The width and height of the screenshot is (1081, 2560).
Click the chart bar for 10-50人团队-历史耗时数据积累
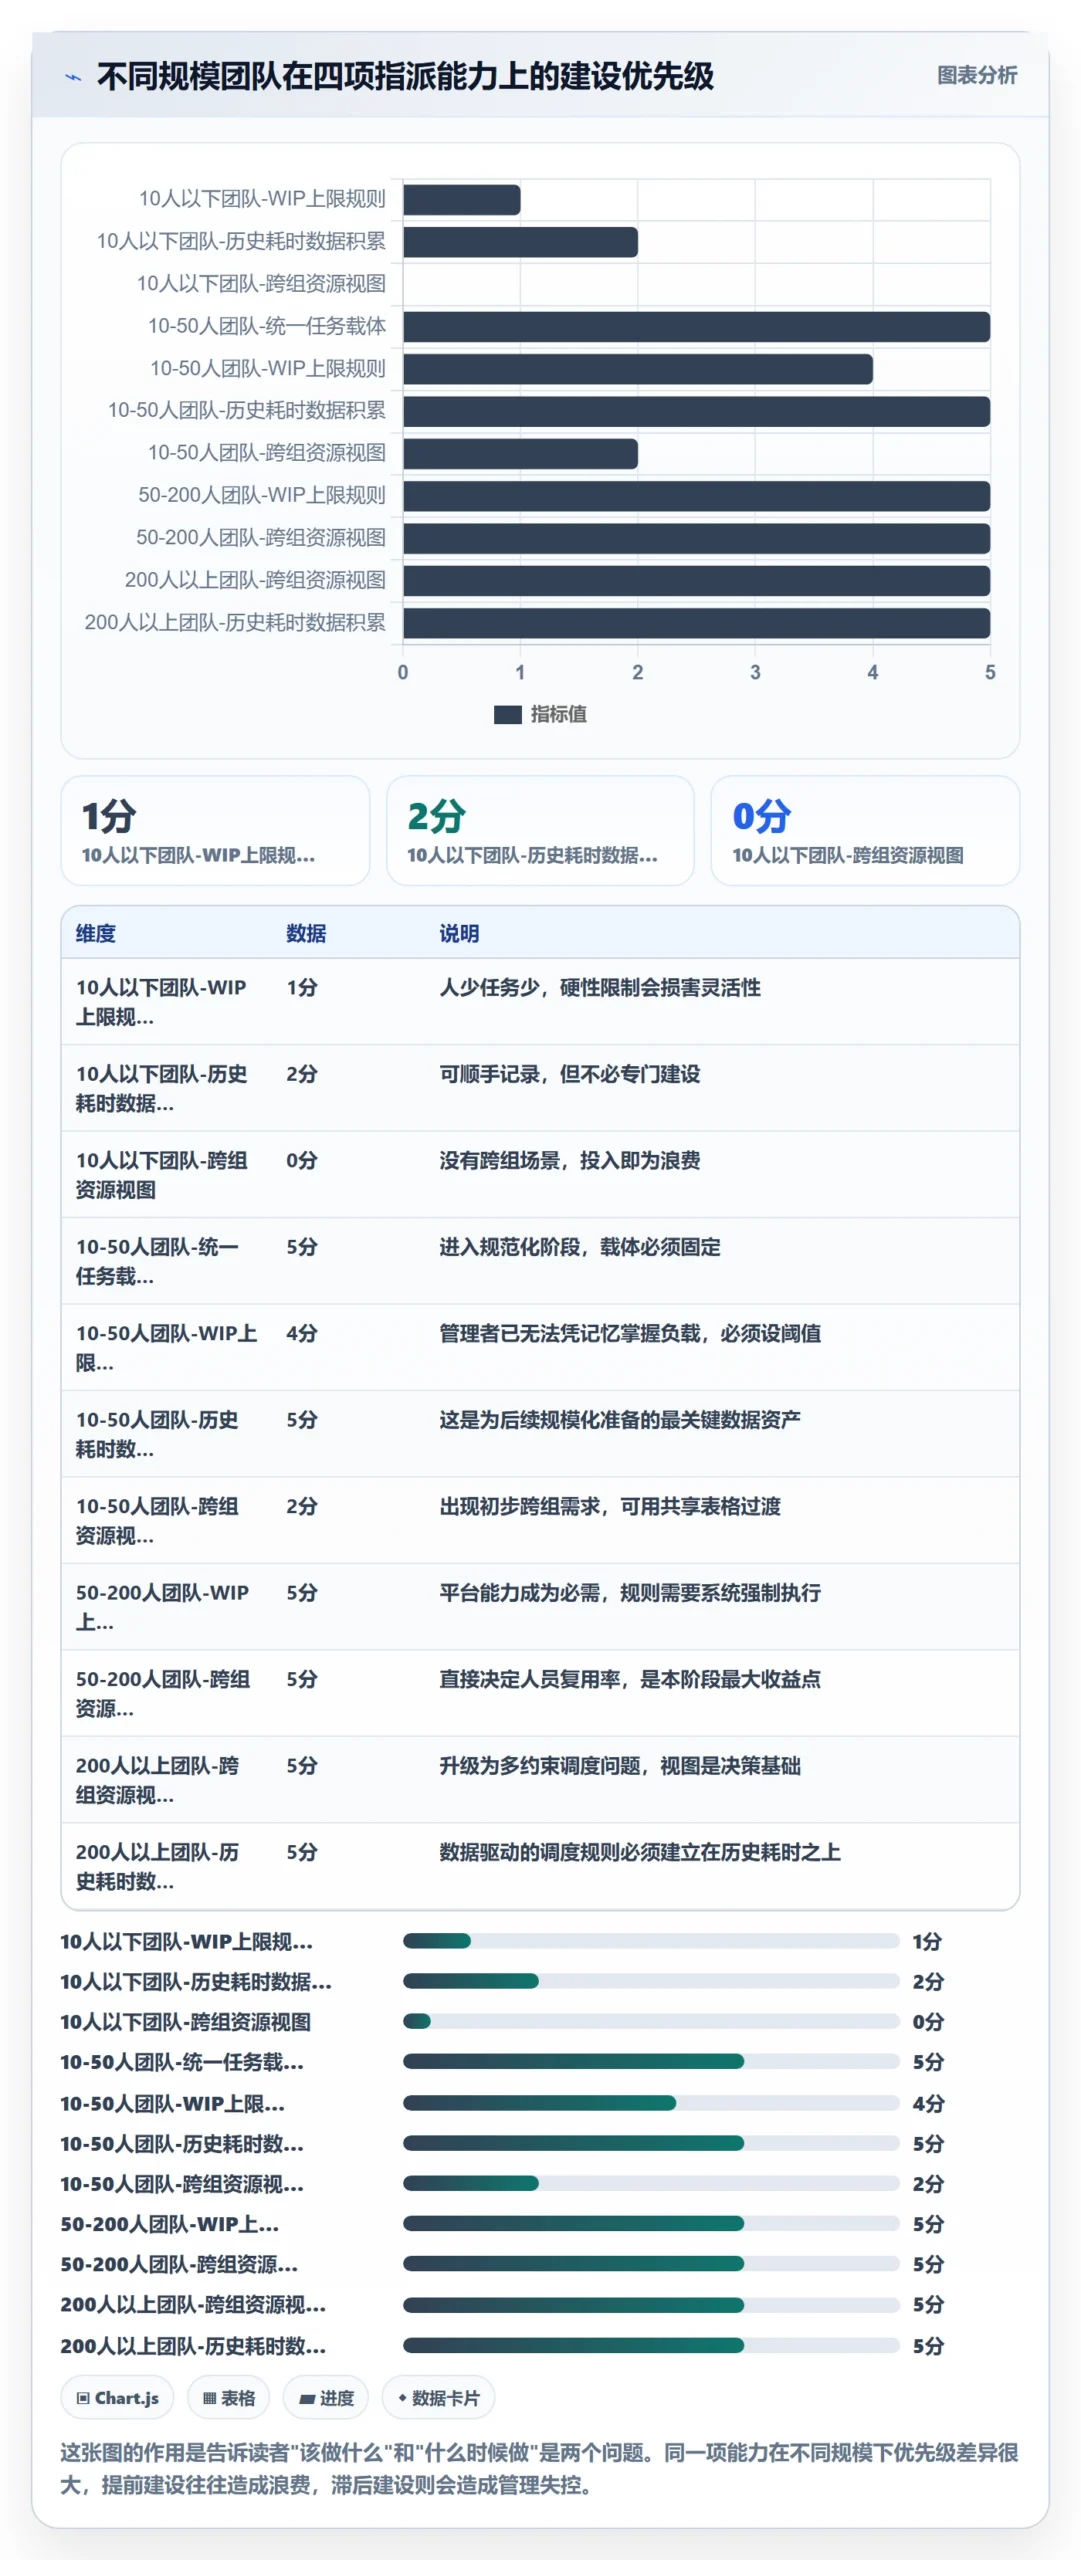coord(697,412)
